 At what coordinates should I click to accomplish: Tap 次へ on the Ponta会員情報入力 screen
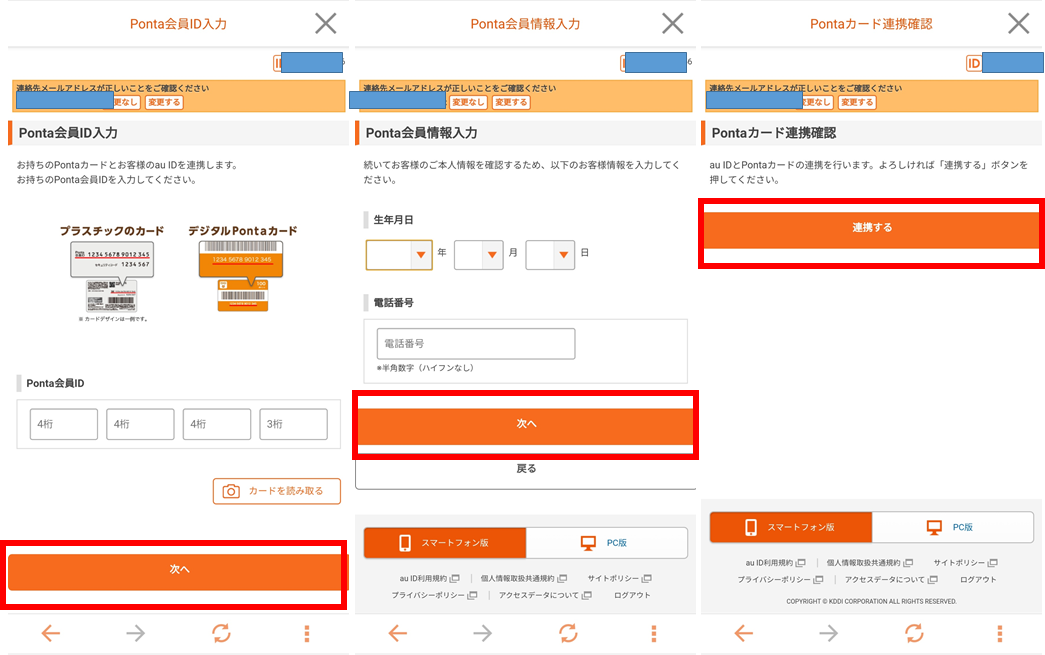click(526, 426)
